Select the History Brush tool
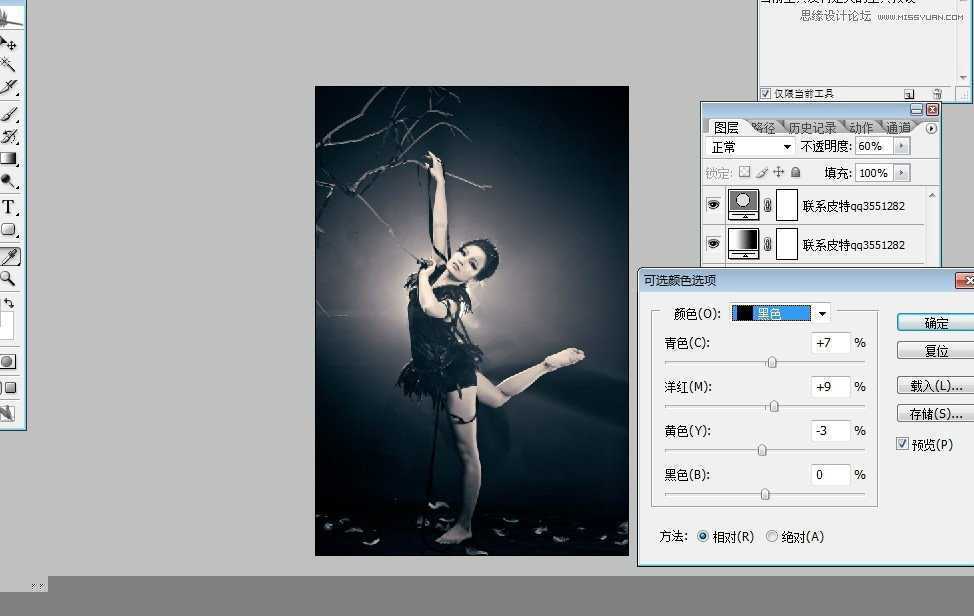 click(9, 136)
